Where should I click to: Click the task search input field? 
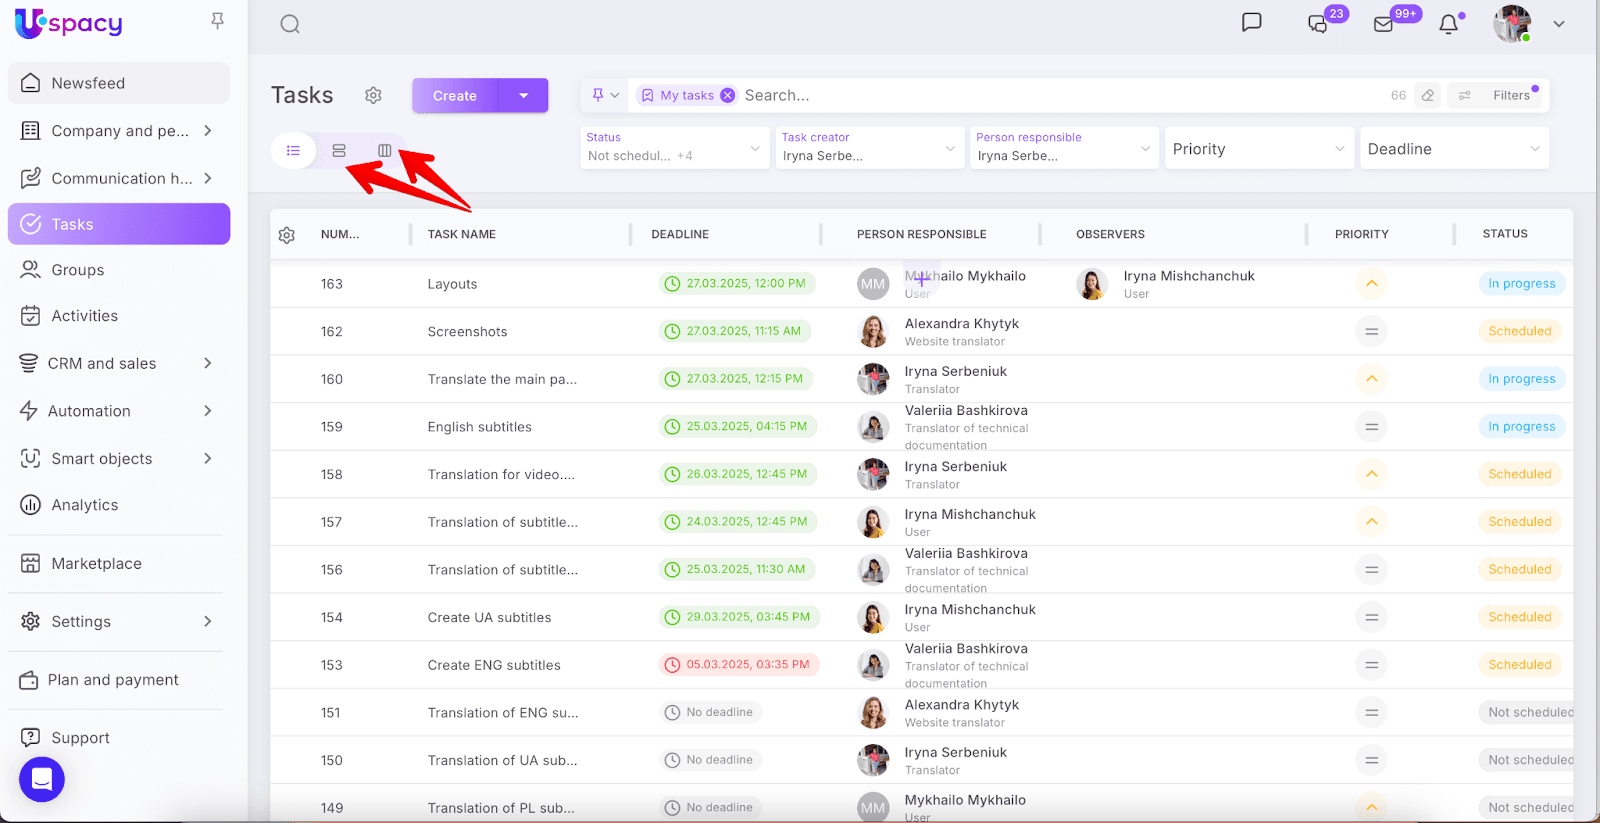(1000, 95)
